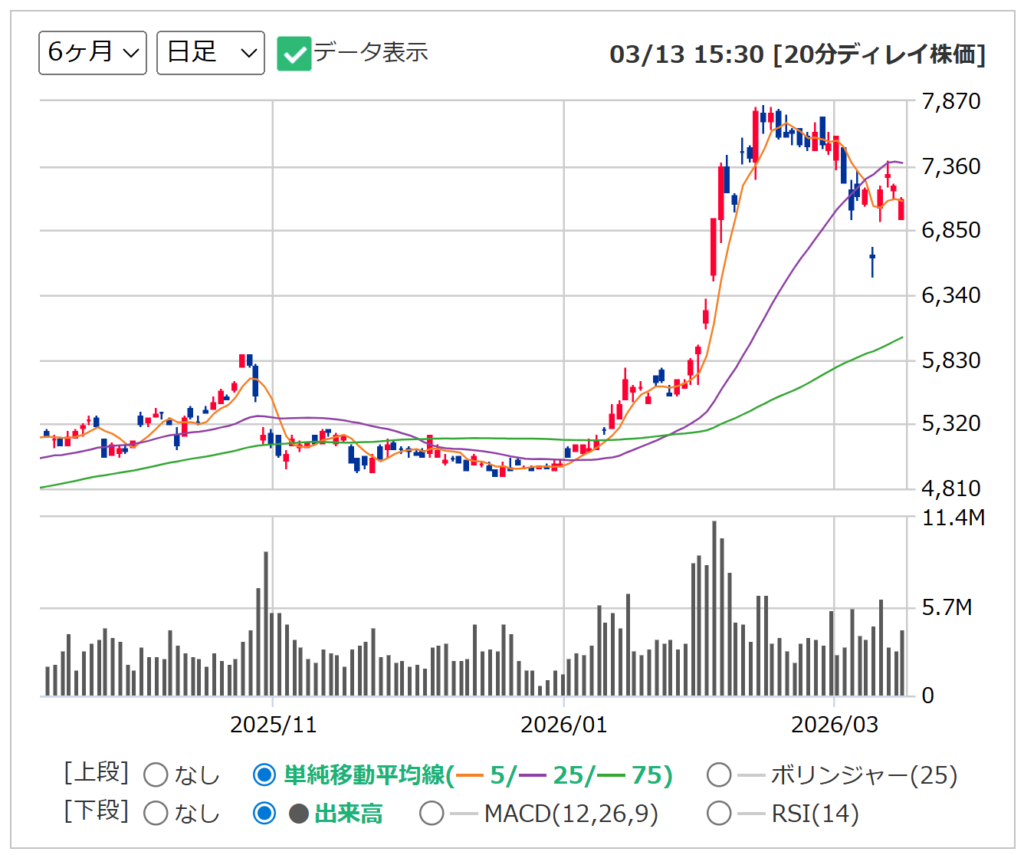Enable the ボリンジャー(25) overlay radio

coord(719,775)
